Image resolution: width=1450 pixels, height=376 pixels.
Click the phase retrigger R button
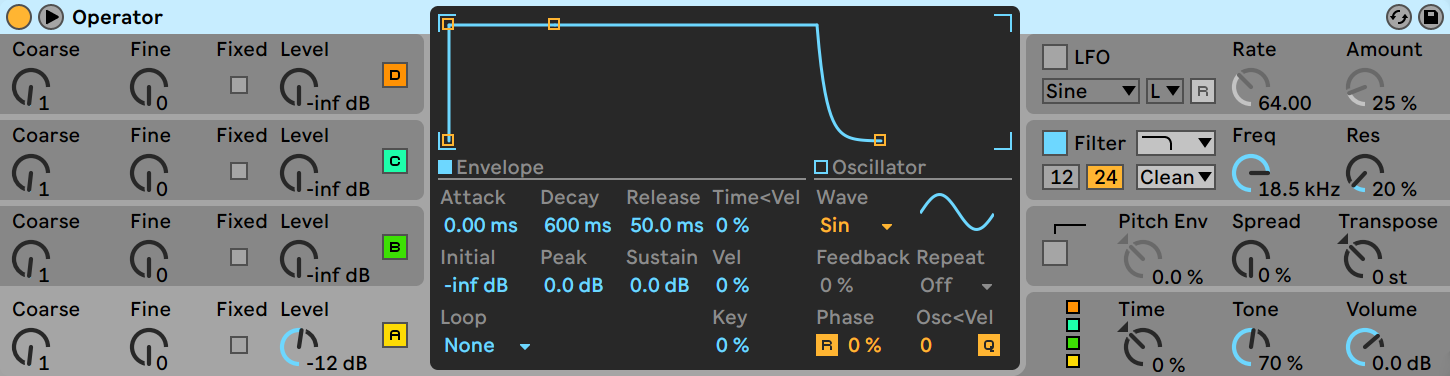click(826, 346)
